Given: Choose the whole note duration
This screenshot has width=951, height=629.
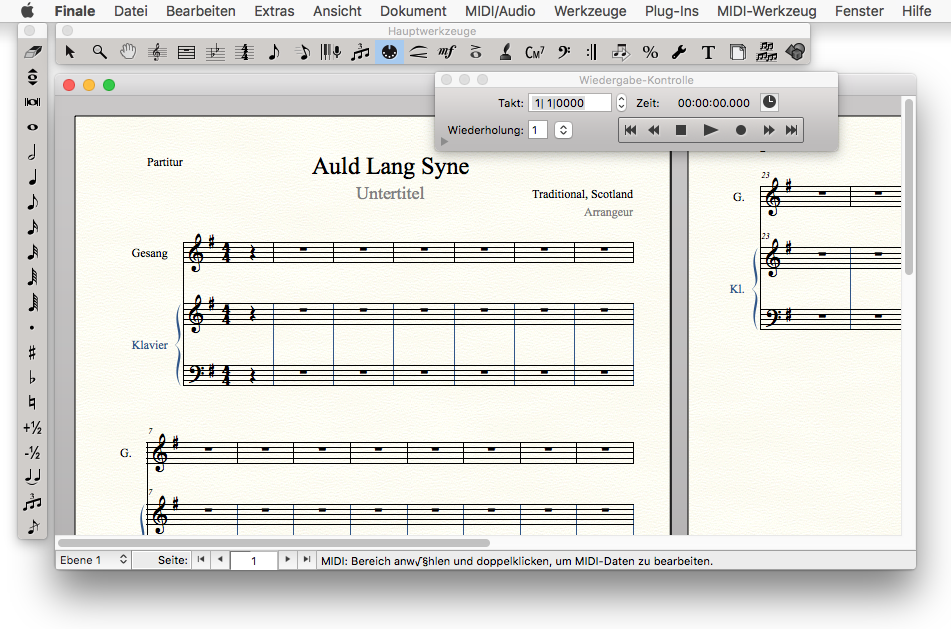Looking at the screenshot, I should pos(33,127).
